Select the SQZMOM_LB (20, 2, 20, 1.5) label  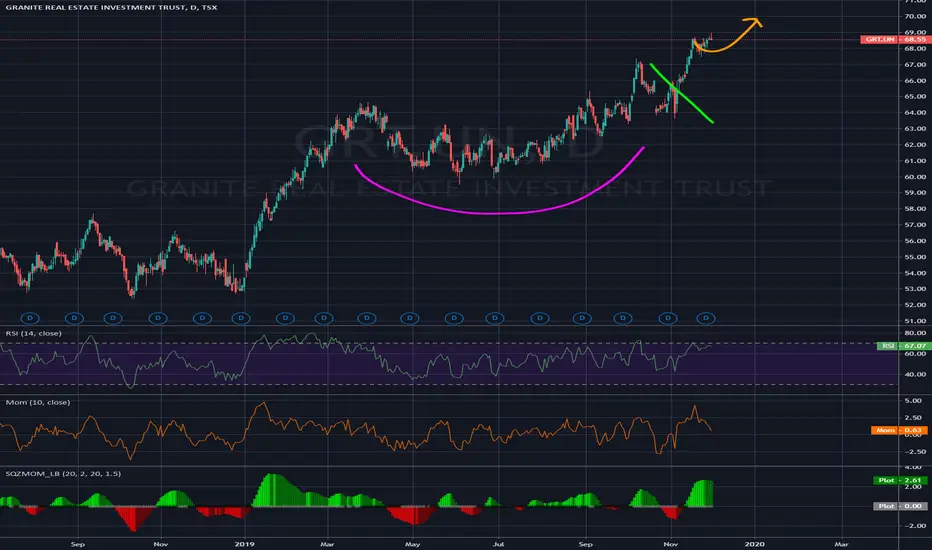point(63,474)
